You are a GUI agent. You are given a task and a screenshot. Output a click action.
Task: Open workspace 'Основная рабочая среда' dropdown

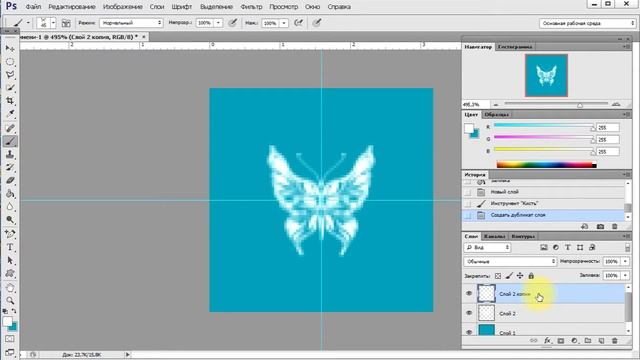click(x=587, y=23)
